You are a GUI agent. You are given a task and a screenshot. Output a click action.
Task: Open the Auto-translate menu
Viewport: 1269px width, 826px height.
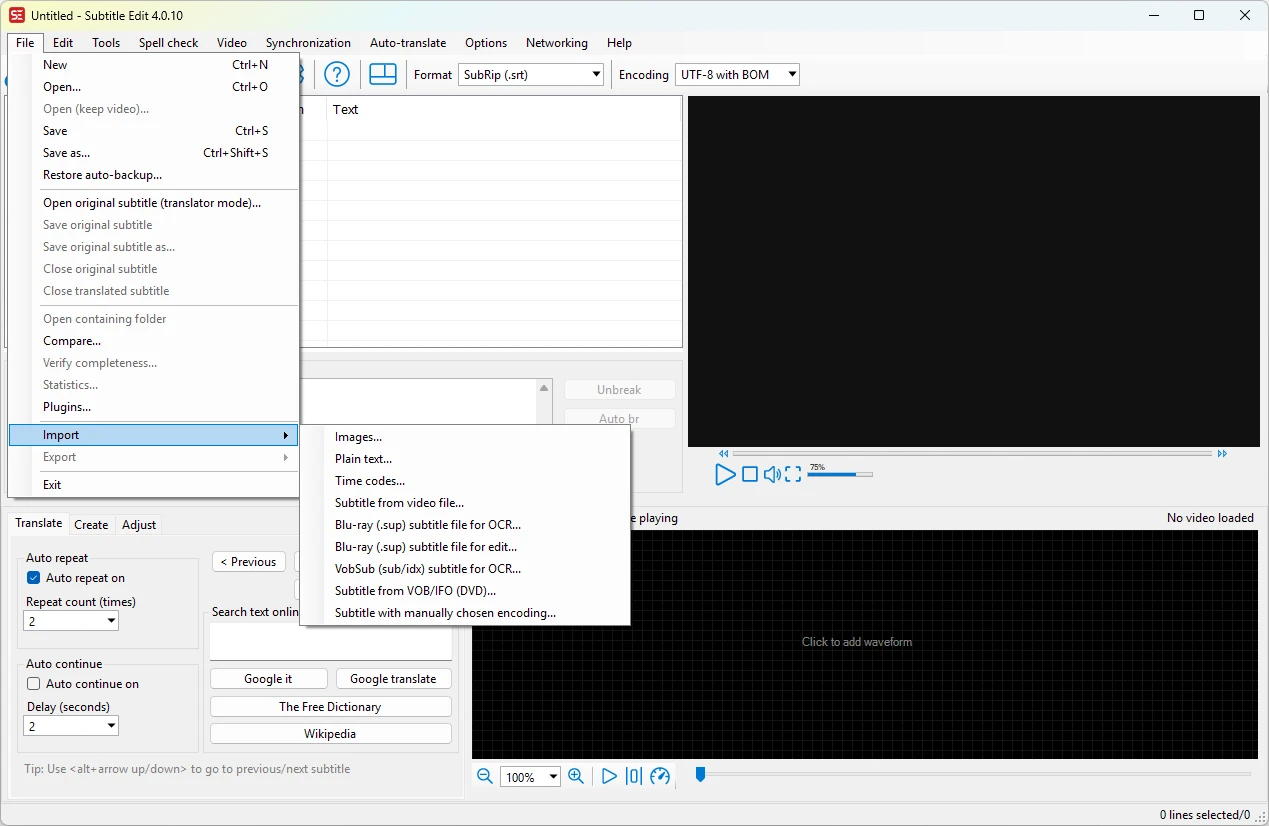coord(408,43)
